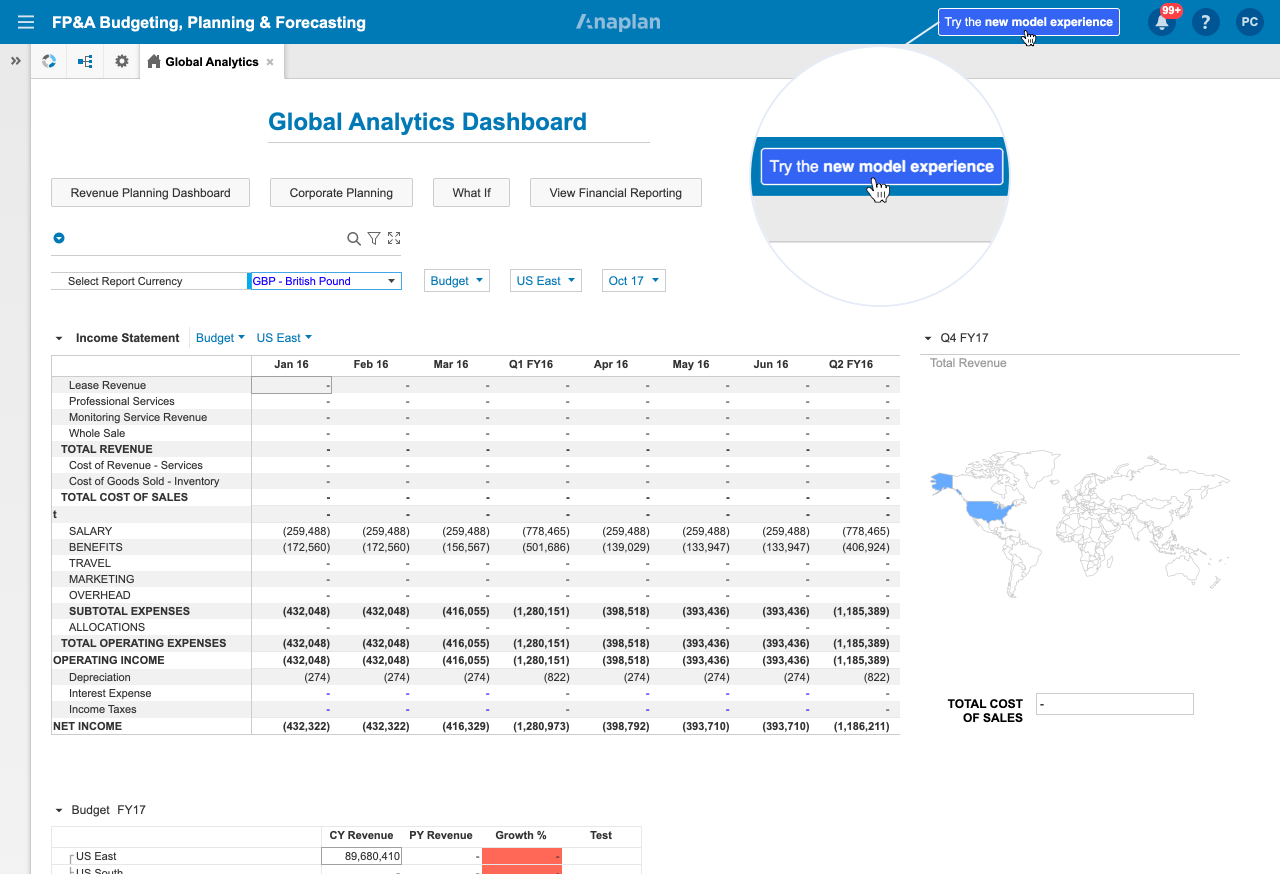Open US East dropdown in Income Statement header
Viewport: 1280px width, 874px height.
click(284, 338)
